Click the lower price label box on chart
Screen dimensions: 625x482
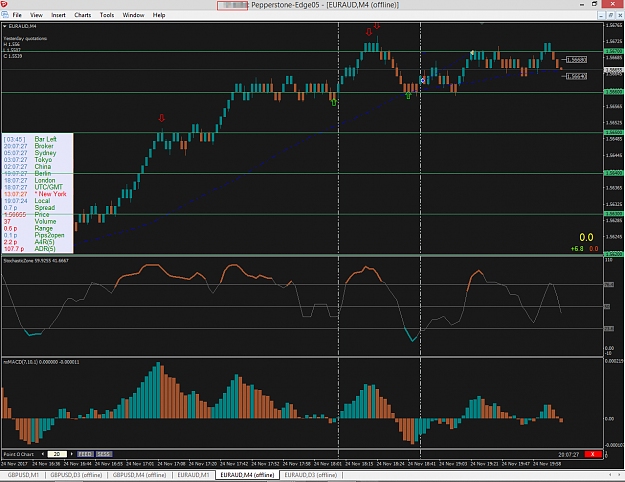576,76
